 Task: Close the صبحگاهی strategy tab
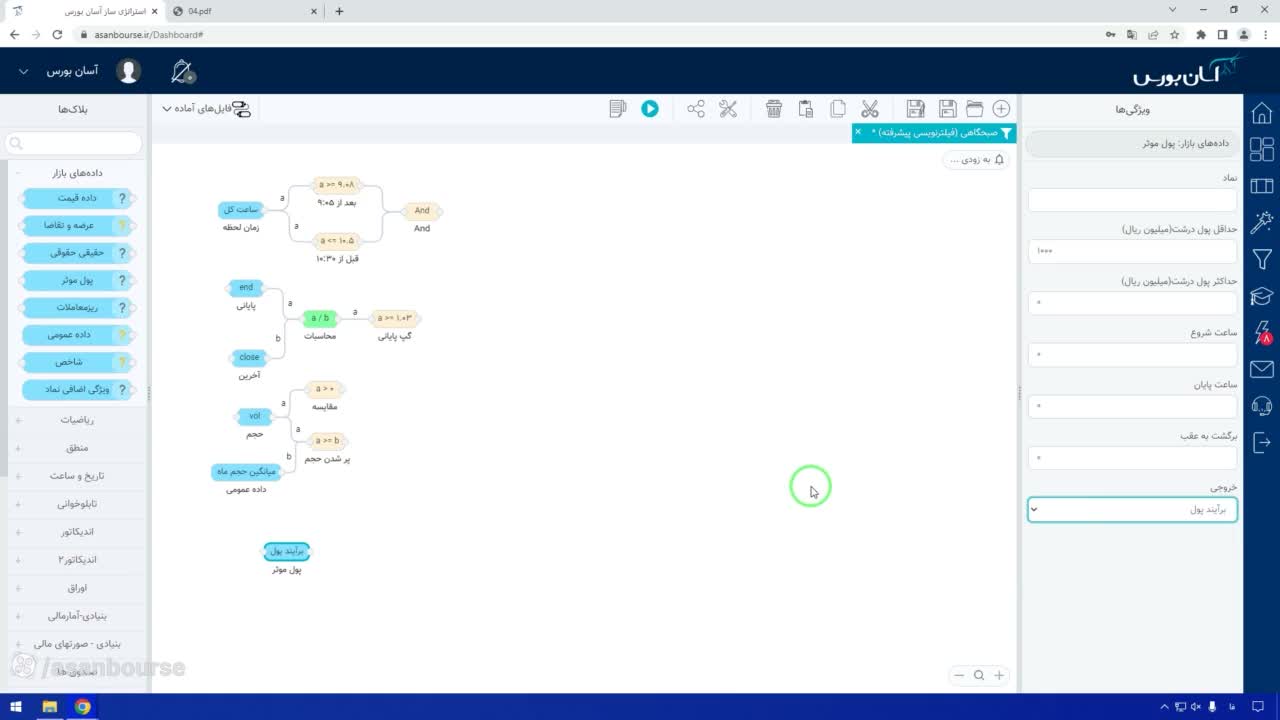pos(858,132)
